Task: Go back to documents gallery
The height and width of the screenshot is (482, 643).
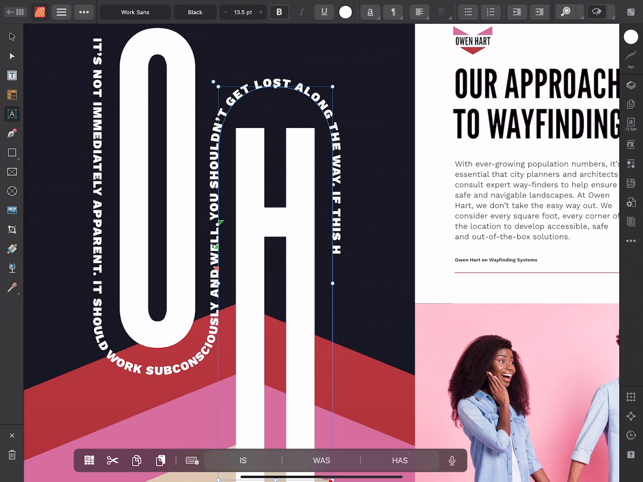Action: (15, 12)
